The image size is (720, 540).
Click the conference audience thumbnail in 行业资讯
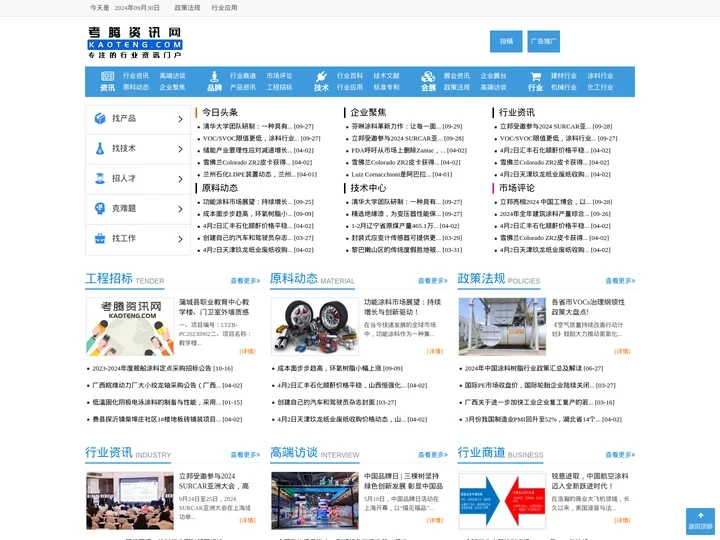click(x=130, y=501)
